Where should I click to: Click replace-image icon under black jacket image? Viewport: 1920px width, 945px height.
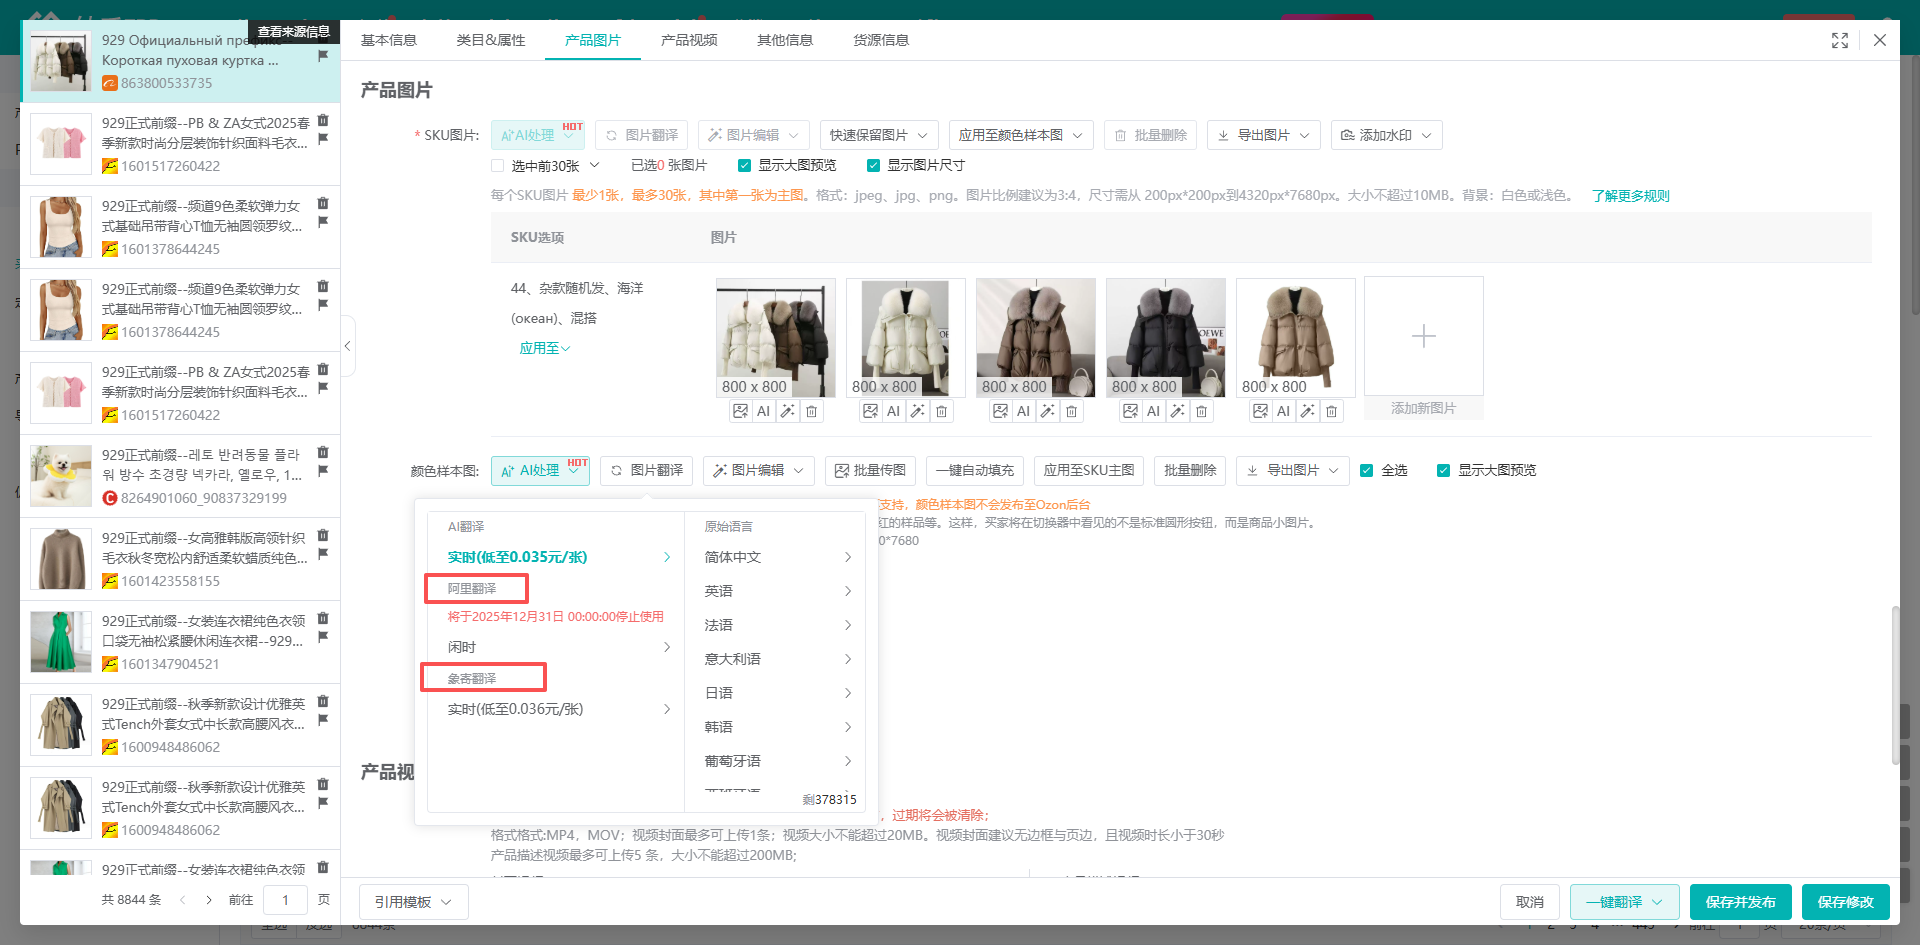1130,411
